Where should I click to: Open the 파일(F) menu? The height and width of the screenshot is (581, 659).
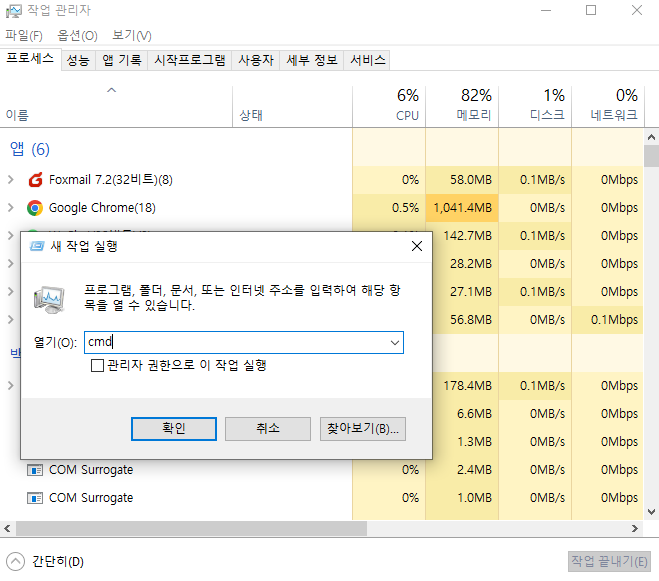point(24,35)
